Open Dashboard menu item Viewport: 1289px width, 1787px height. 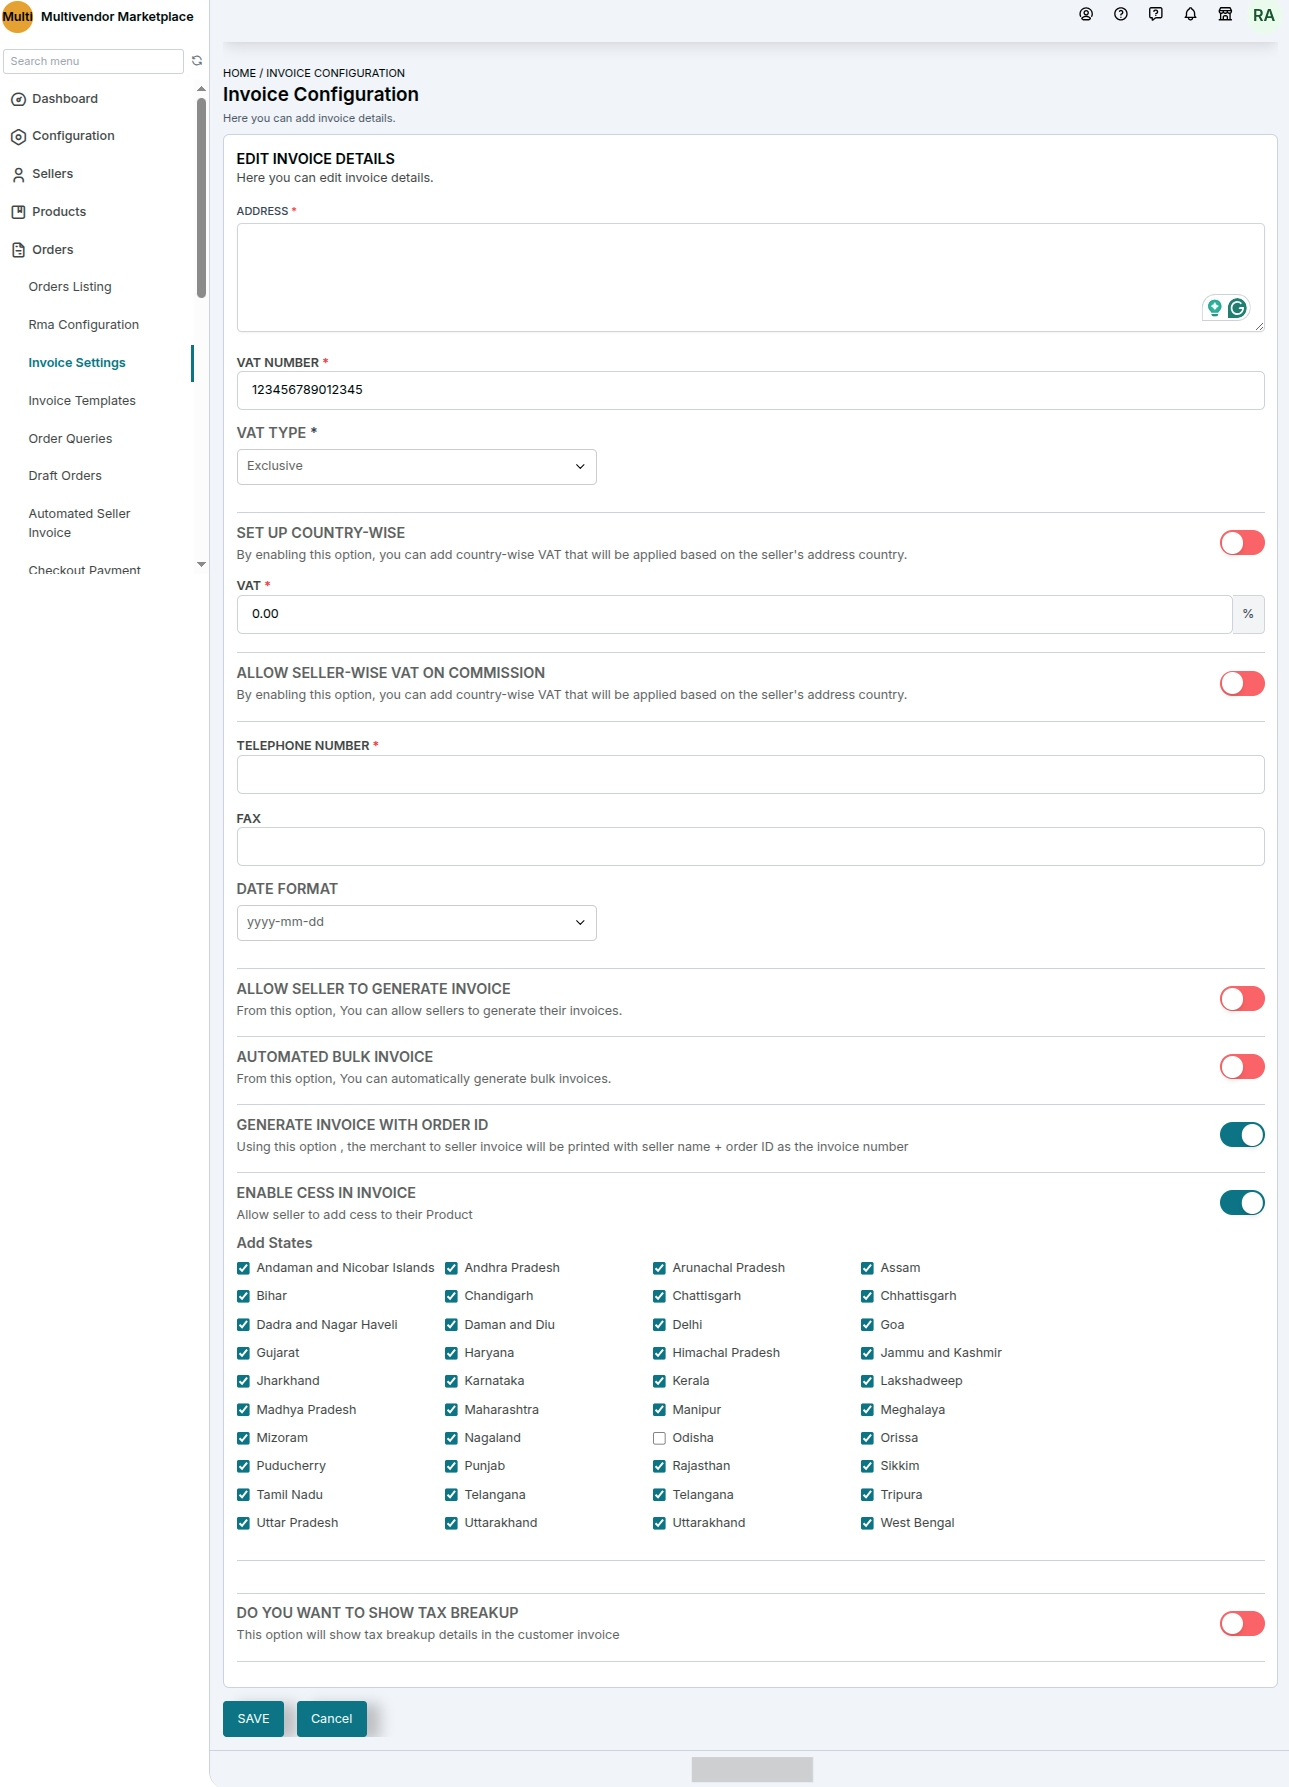[65, 99]
